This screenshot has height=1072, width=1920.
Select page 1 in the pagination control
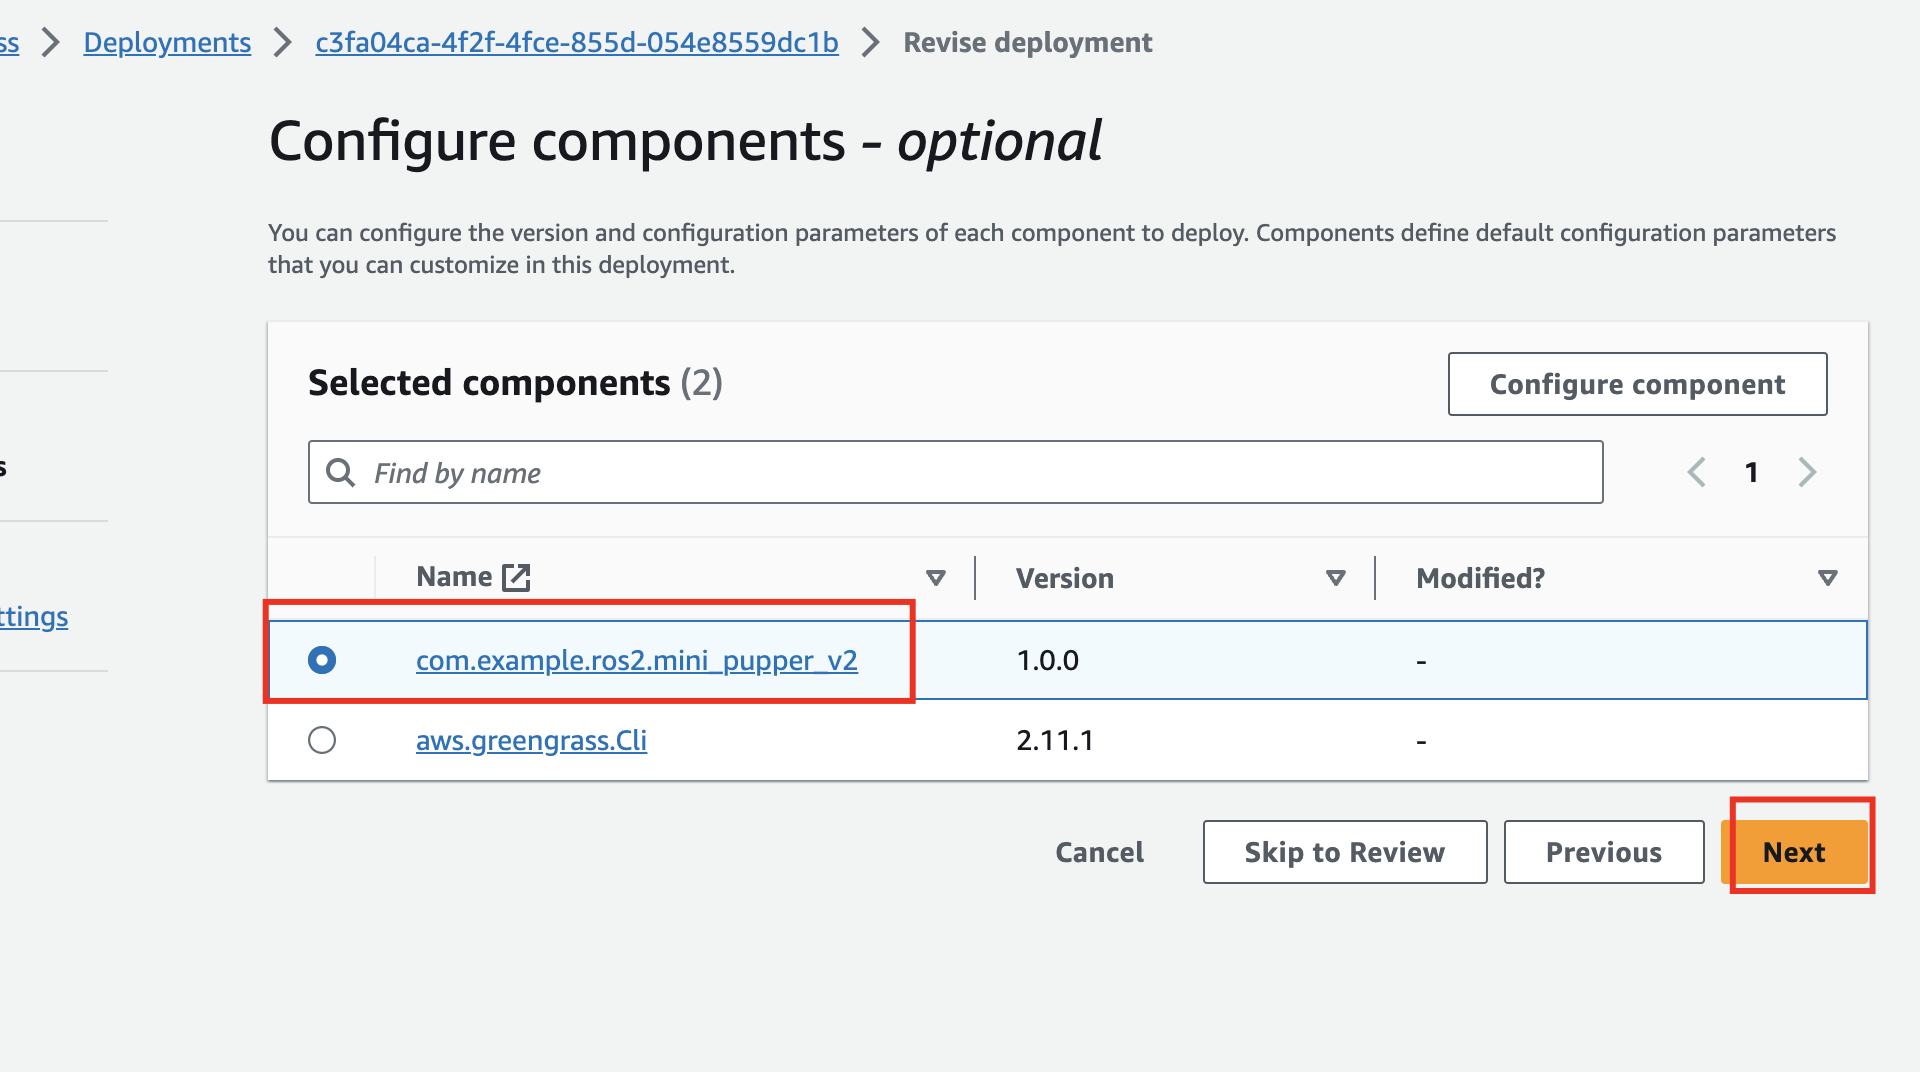pos(1752,472)
